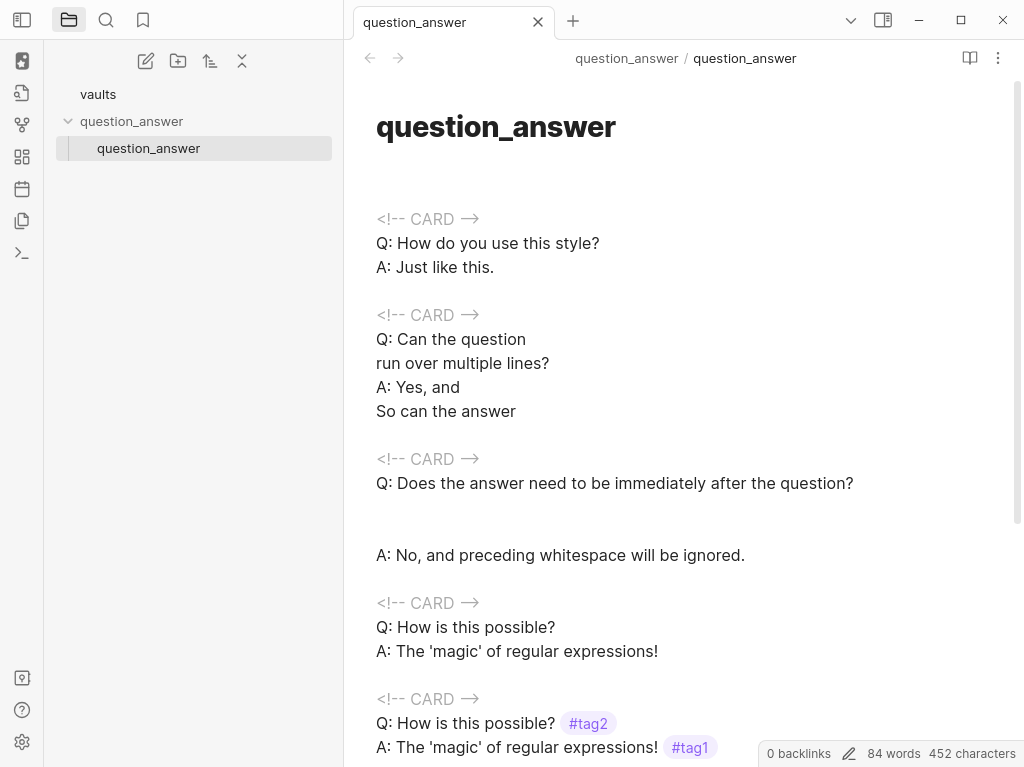The height and width of the screenshot is (767, 1024).
Task: Open the search panel in sidebar
Action: pyautogui.click(x=106, y=20)
